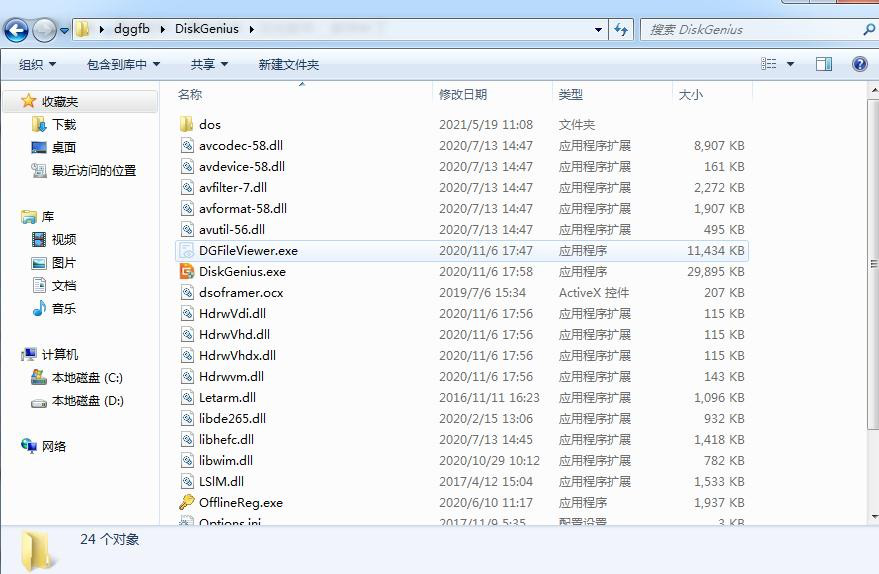This screenshot has width=879, height=574.
Task: Select the HdrwVdi.dll file icon
Action: click(x=187, y=313)
